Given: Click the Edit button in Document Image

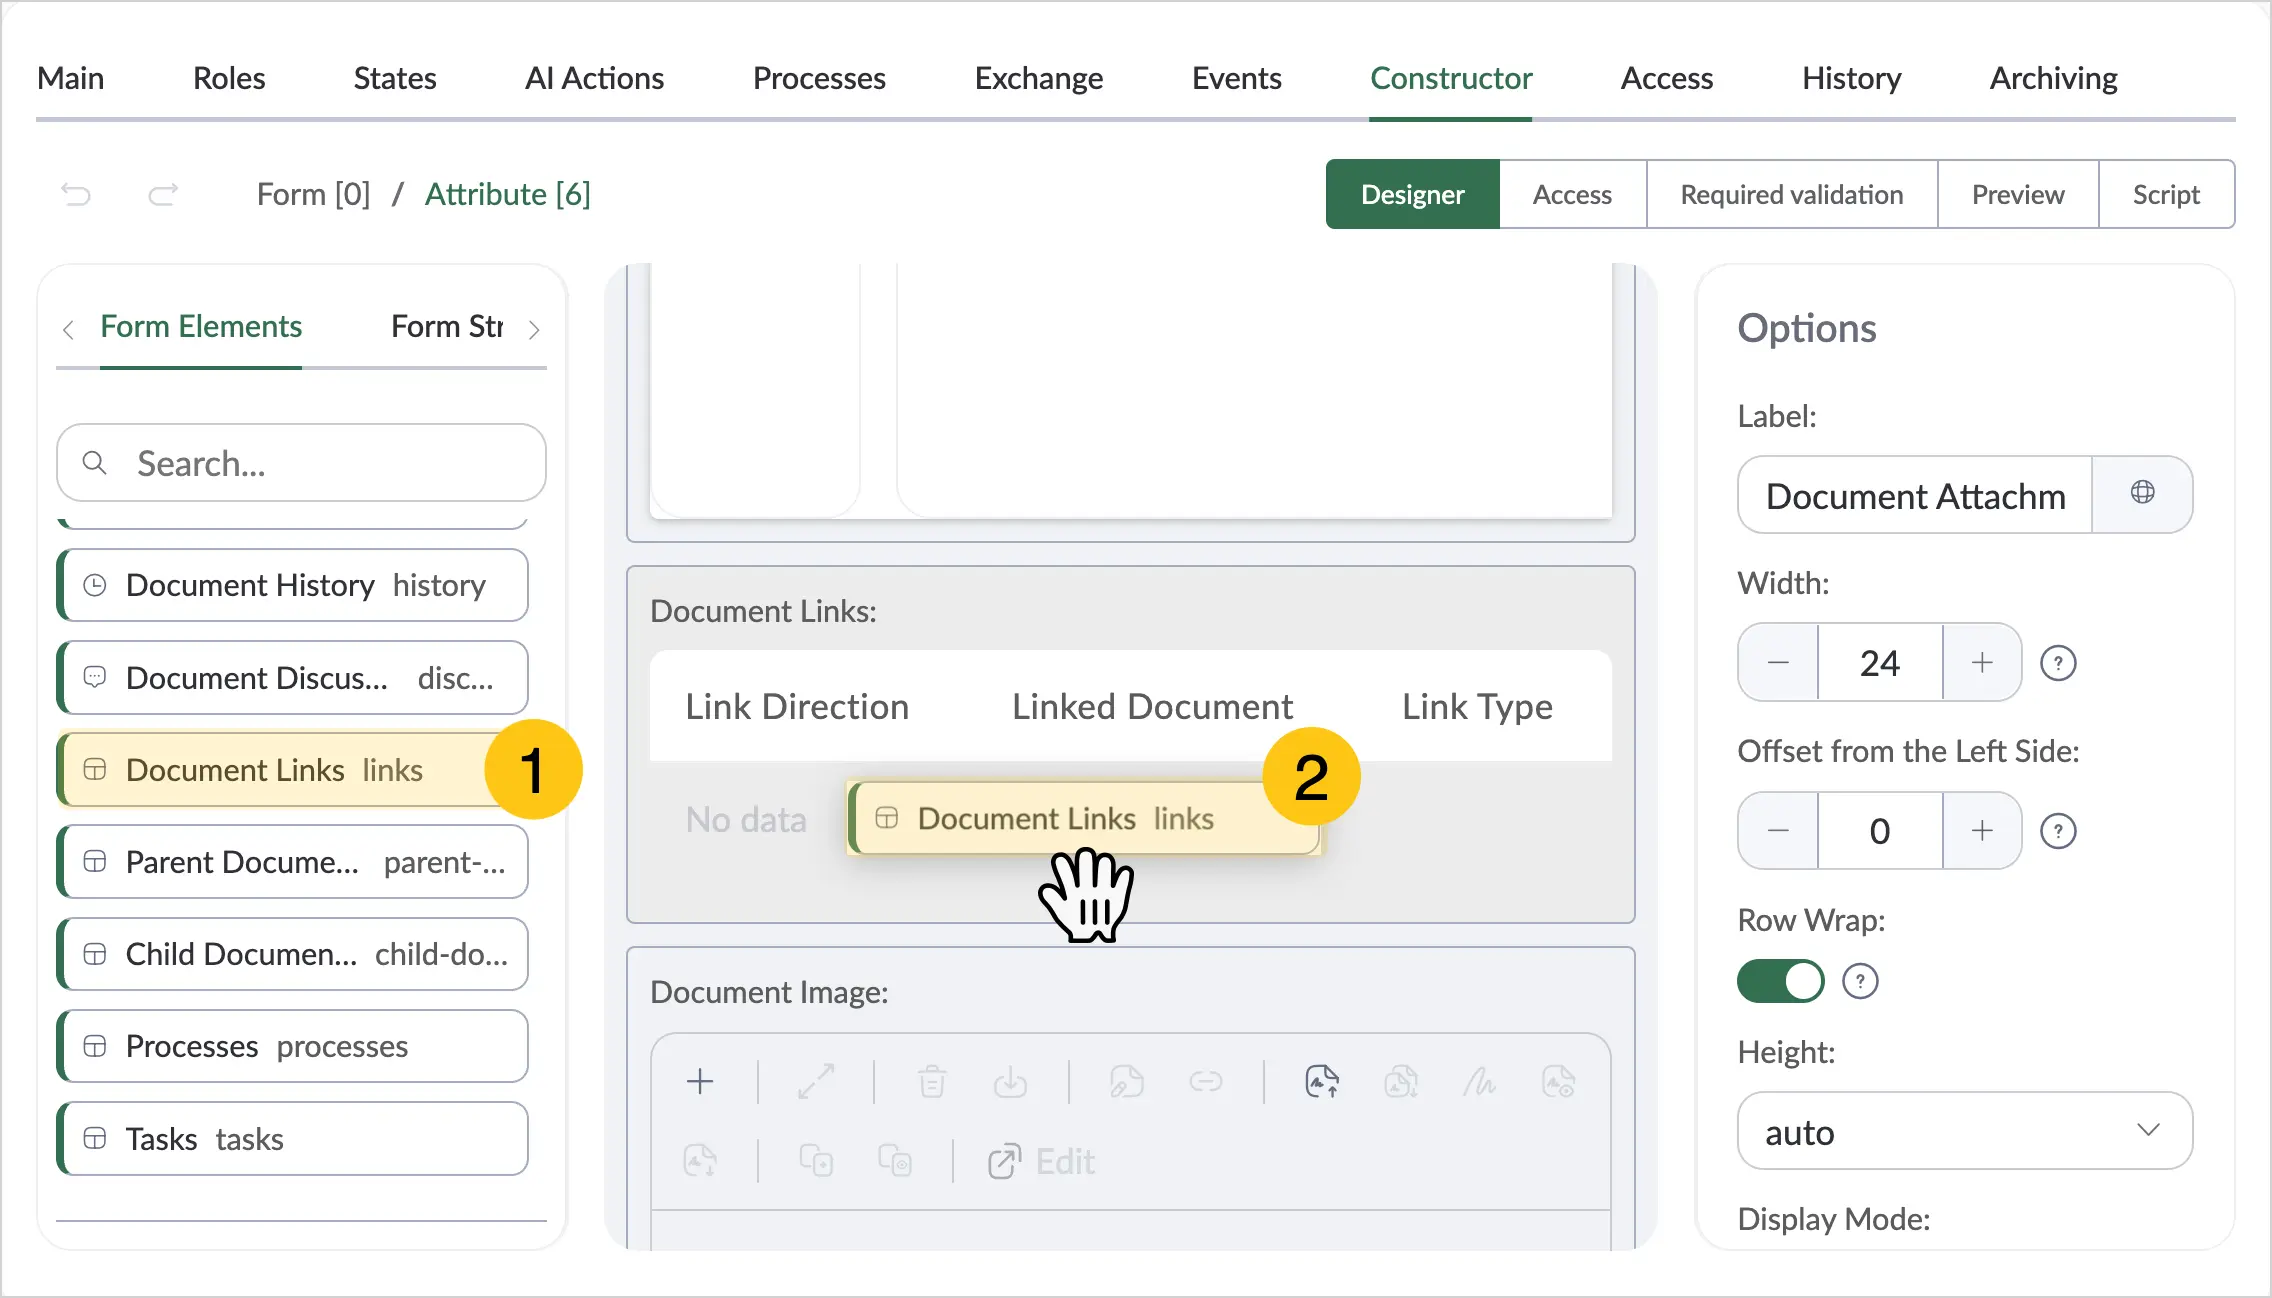Looking at the screenshot, I should click(x=1041, y=1161).
